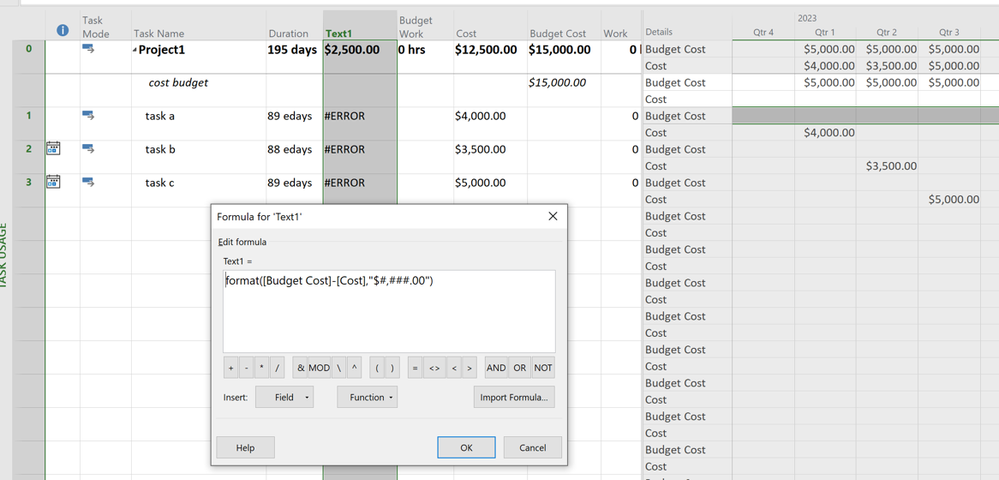Viewport: 999px width, 480px height.
Task: Select the Cost column header
Action: (491, 25)
